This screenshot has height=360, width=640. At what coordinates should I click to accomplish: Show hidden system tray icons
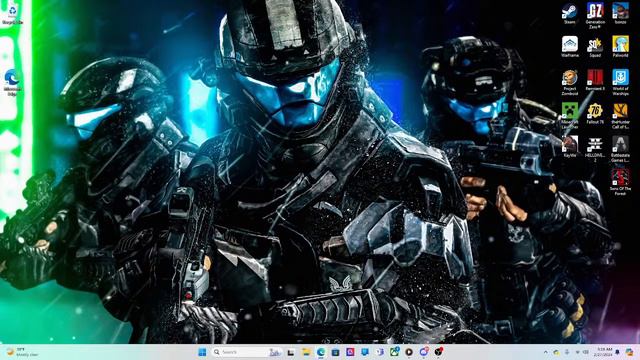coord(546,352)
